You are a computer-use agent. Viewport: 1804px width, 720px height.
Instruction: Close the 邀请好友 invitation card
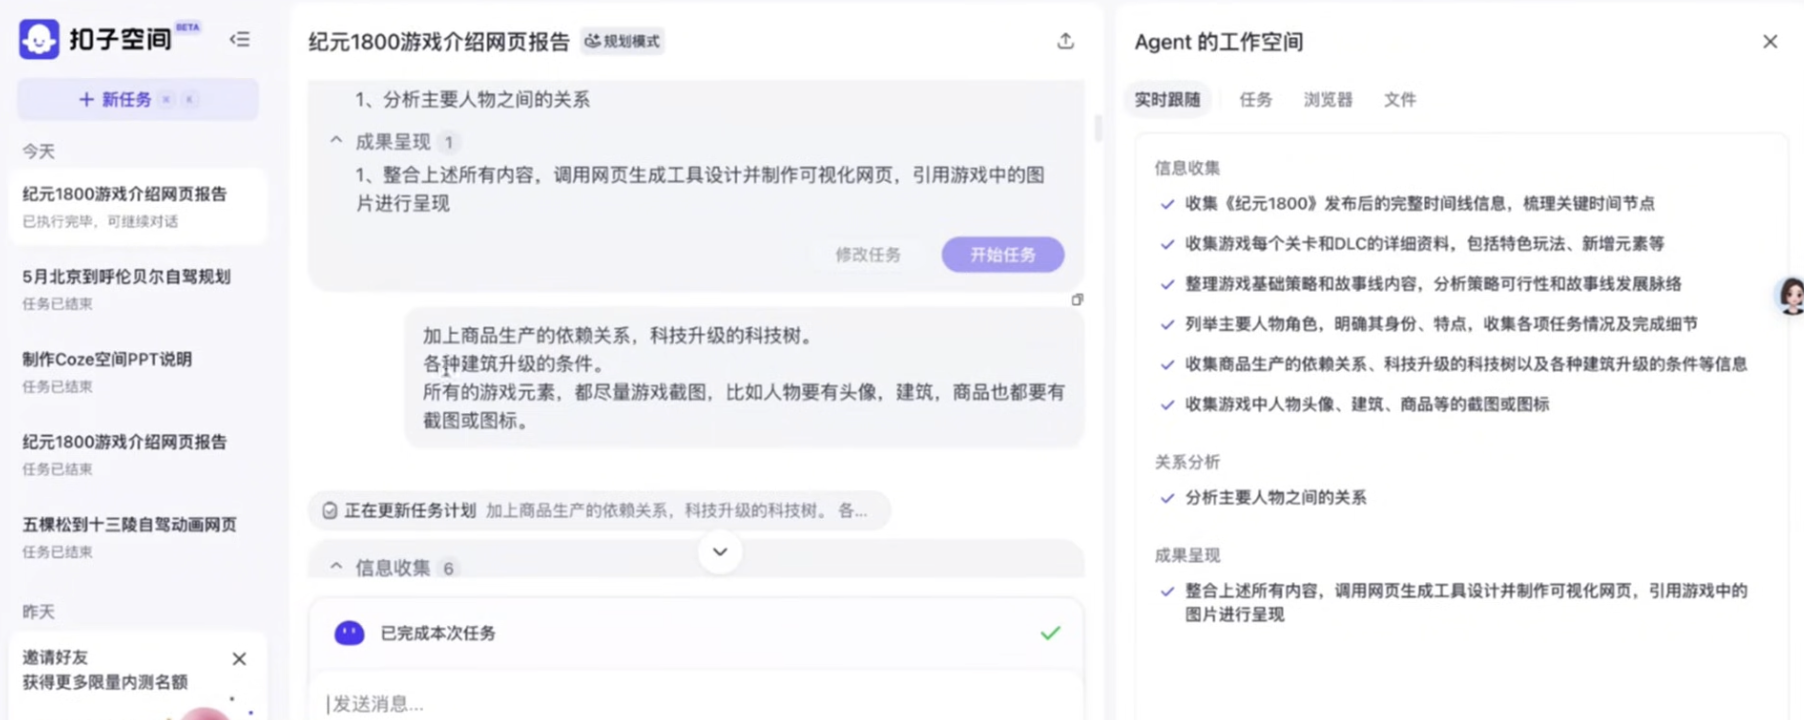pyautogui.click(x=239, y=659)
